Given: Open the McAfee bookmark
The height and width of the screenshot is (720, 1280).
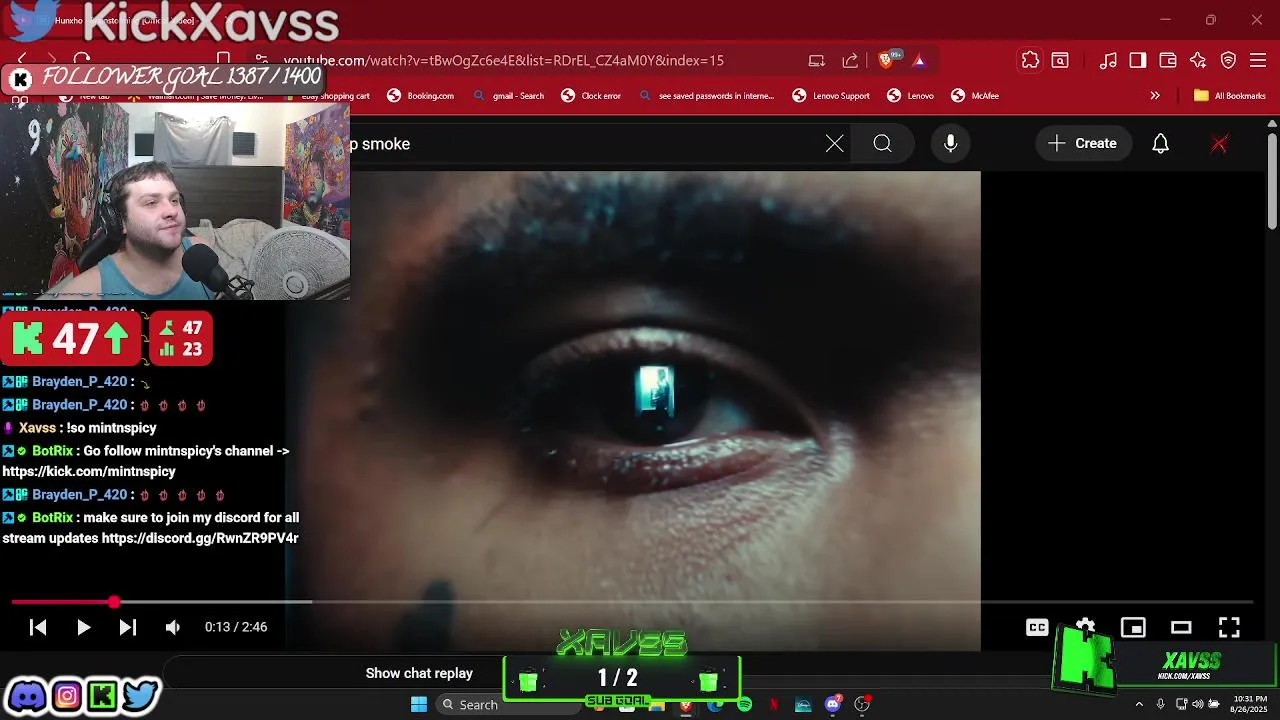Looking at the screenshot, I should pos(974,96).
